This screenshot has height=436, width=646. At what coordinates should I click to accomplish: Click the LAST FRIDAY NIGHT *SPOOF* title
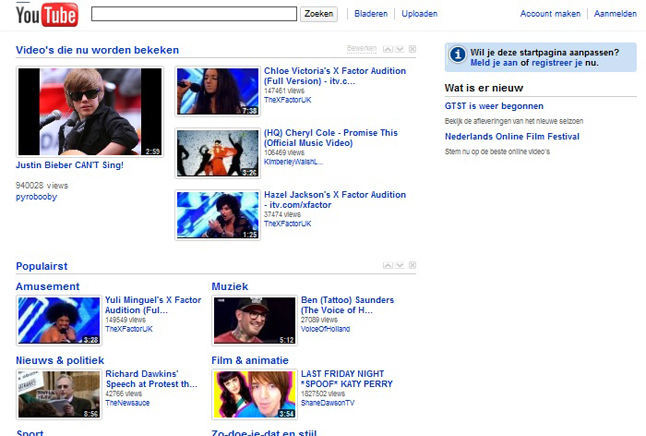click(x=347, y=379)
